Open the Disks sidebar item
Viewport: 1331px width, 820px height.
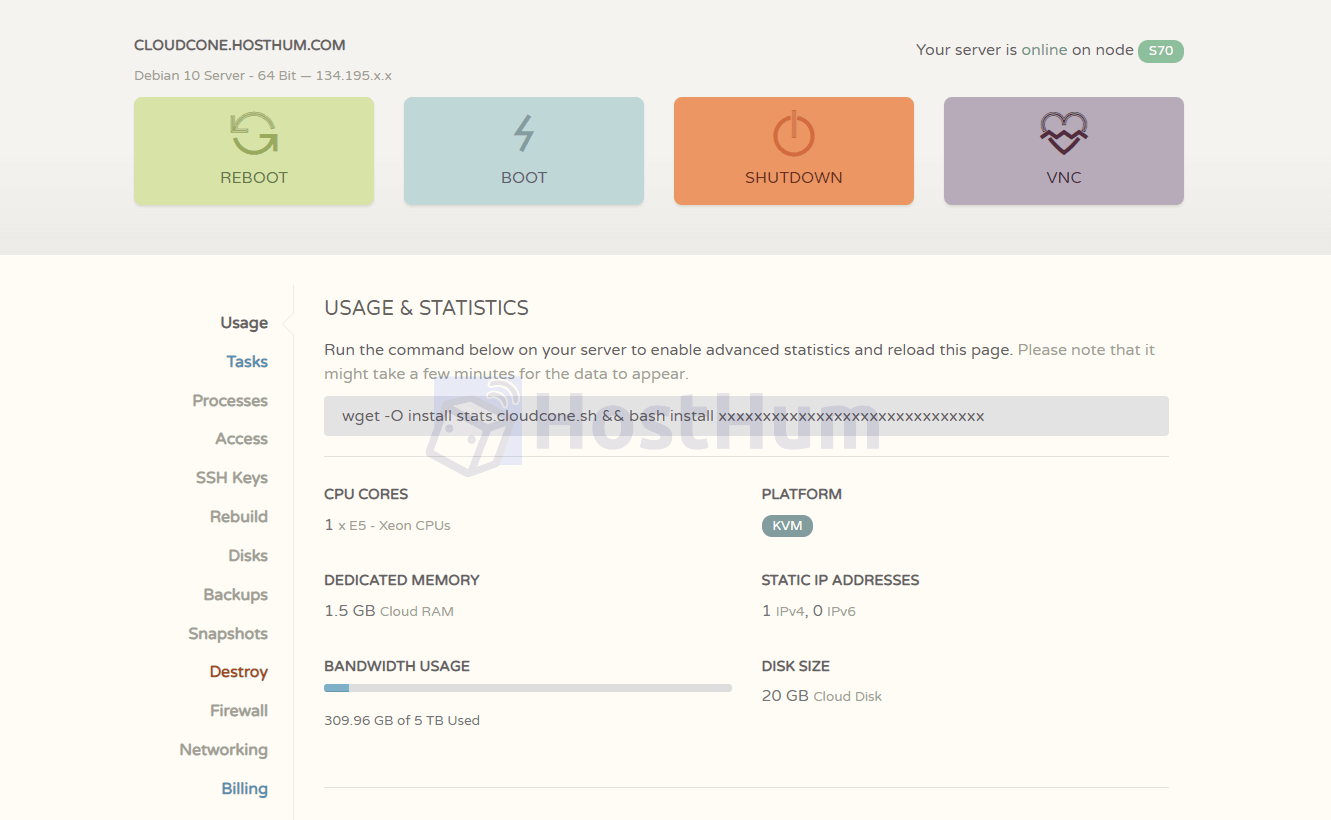(x=248, y=556)
